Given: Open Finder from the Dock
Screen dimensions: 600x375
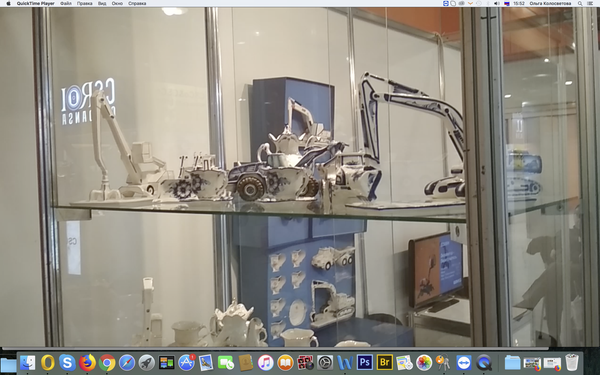Looking at the screenshot, I should pyautogui.click(x=28, y=362).
